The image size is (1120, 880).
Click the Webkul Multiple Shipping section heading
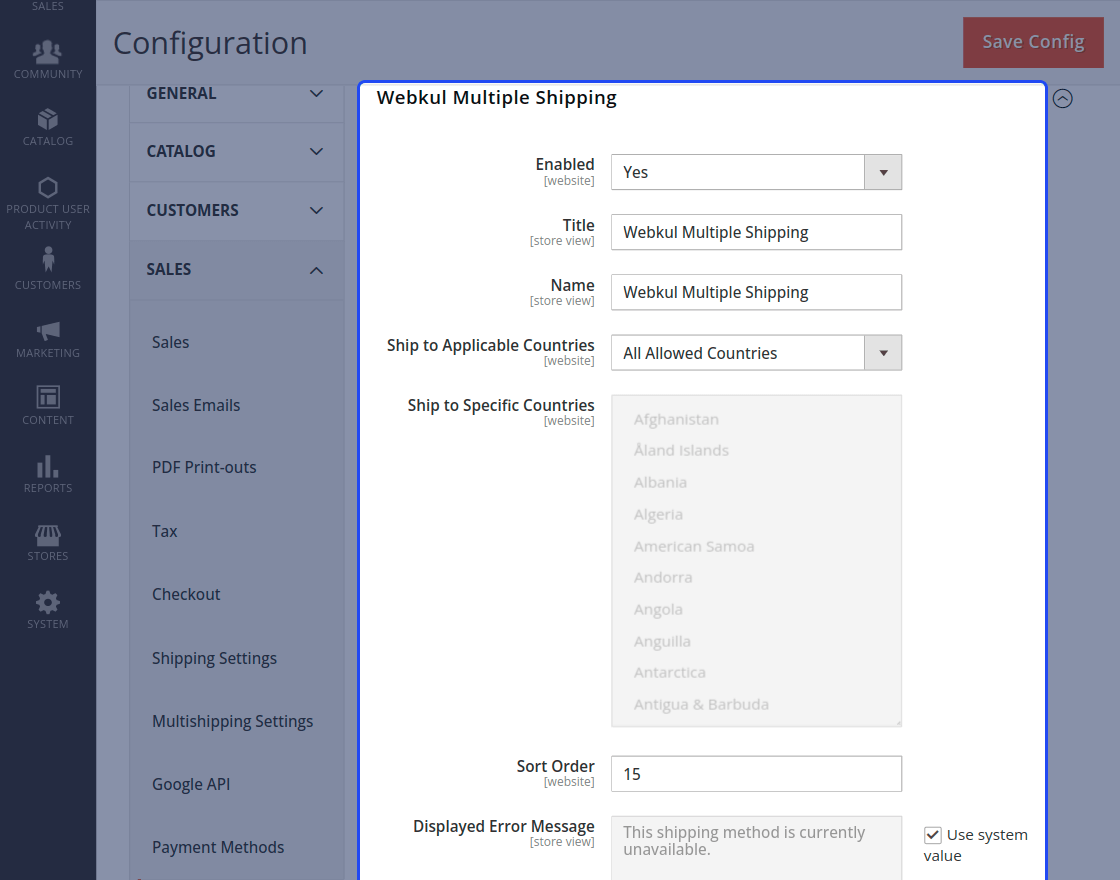click(x=496, y=98)
